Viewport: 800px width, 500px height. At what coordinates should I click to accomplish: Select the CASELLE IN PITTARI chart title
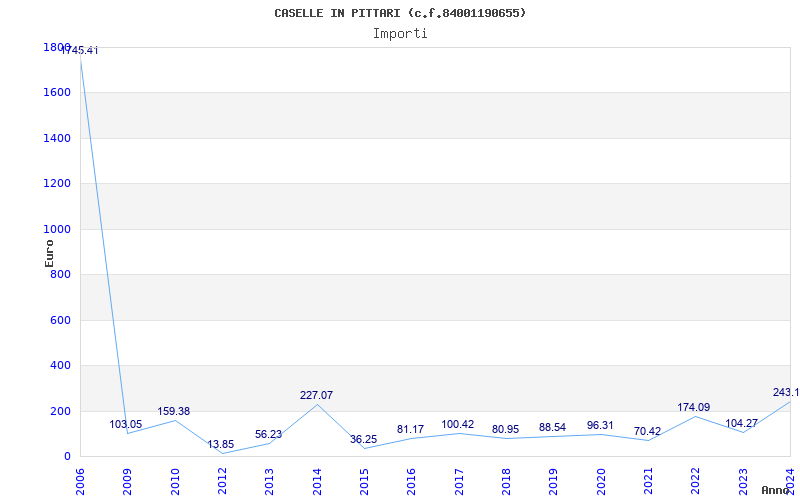[400, 13]
